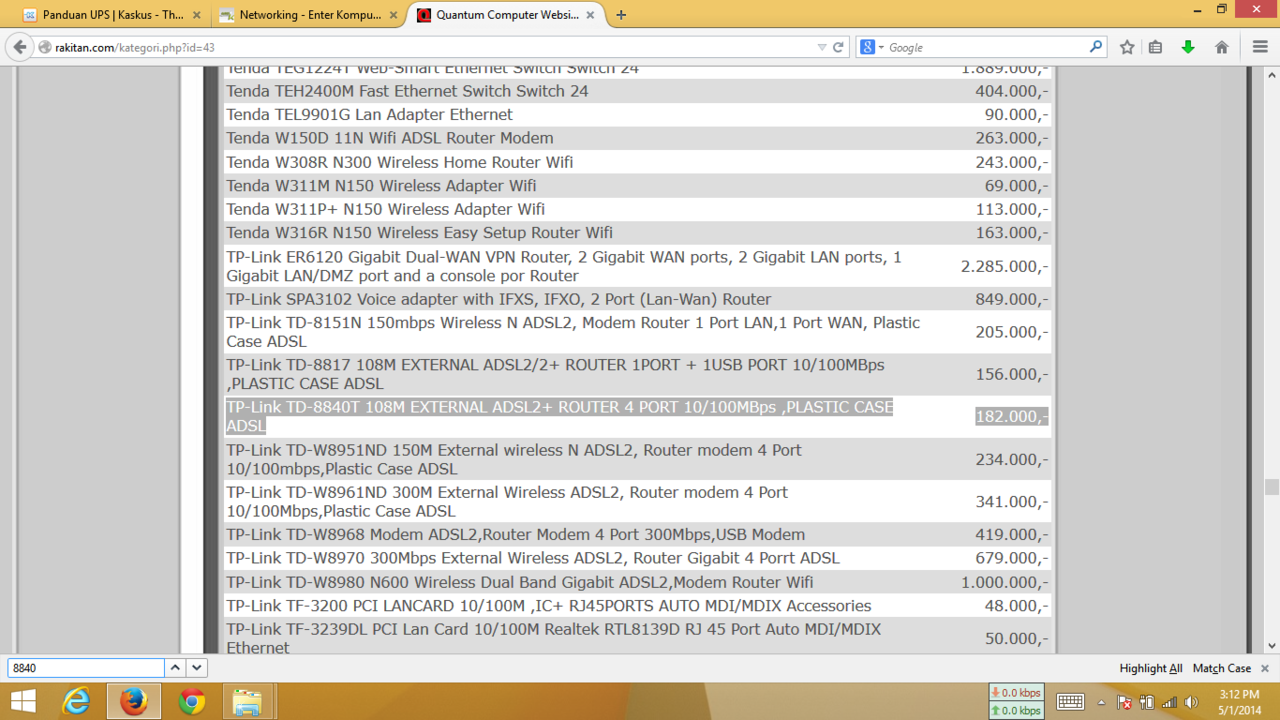This screenshot has height=720, width=1280.
Task: Click highlighted TP-Link TD-8840T row
Action: coord(638,416)
